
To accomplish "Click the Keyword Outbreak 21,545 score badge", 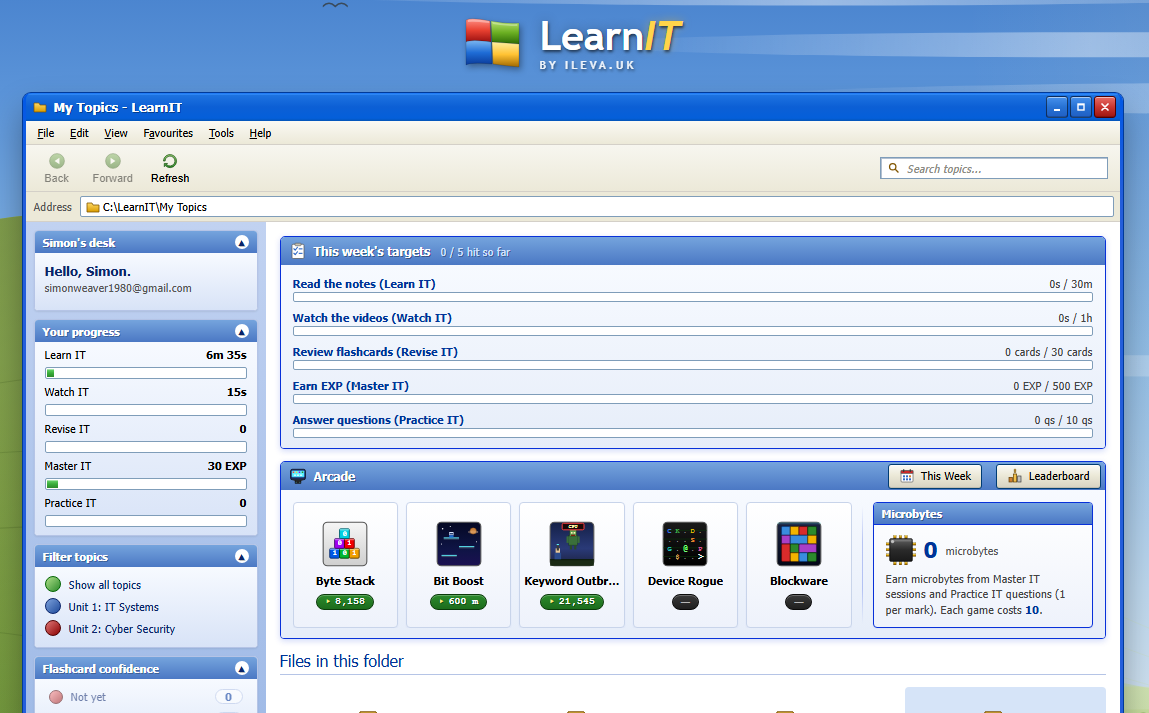I will click(572, 602).
